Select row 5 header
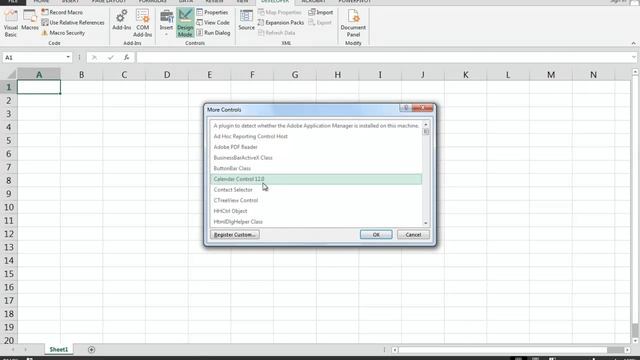The image size is (640, 360). (9, 140)
